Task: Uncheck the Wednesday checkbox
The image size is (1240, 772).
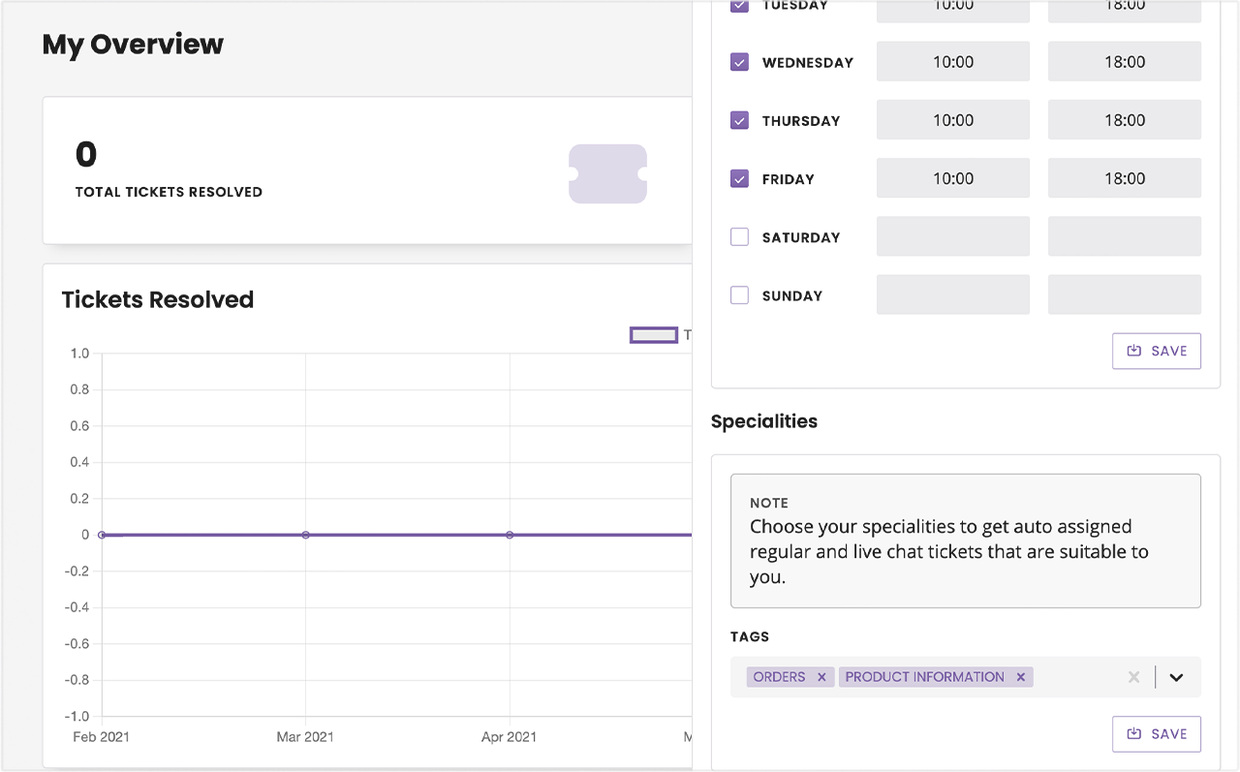Action: (x=739, y=62)
